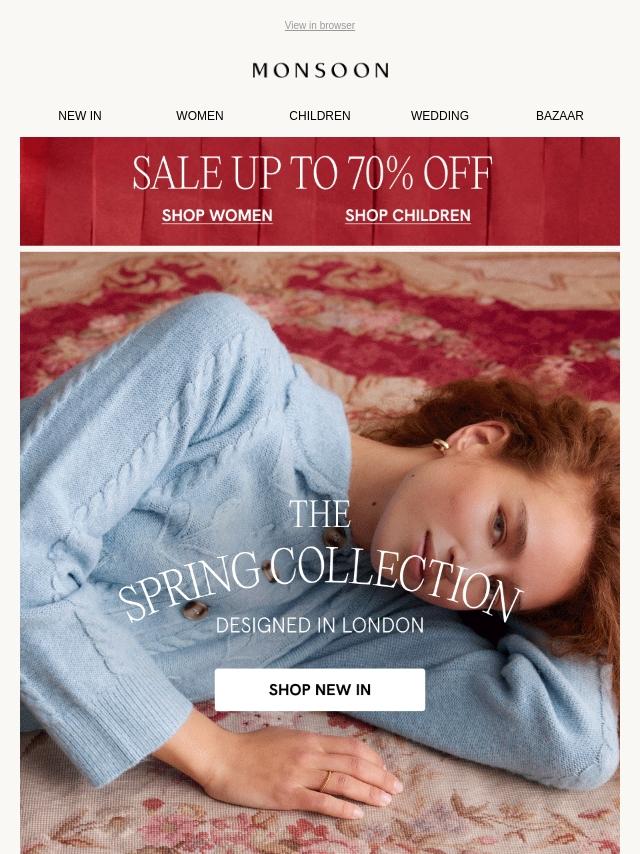This screenshot has width=640, height=854.
Task: Go to the NEW IN menu item
Action: tap(80, 115)
